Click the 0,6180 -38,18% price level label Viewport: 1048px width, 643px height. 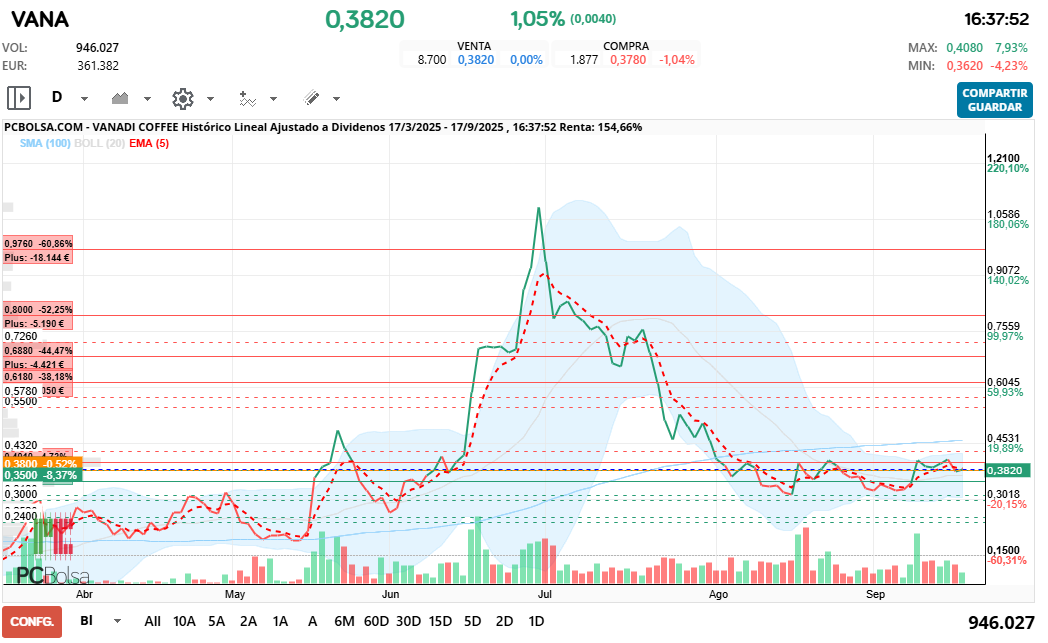tap(38, 377)
